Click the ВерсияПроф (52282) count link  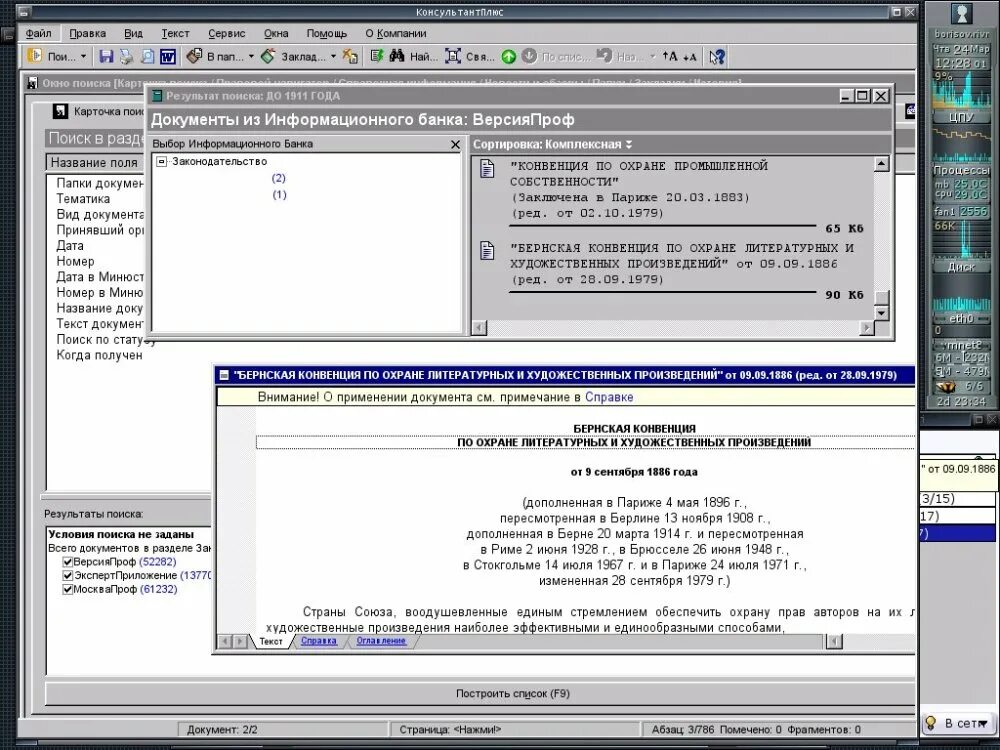(x=158, y=562)
